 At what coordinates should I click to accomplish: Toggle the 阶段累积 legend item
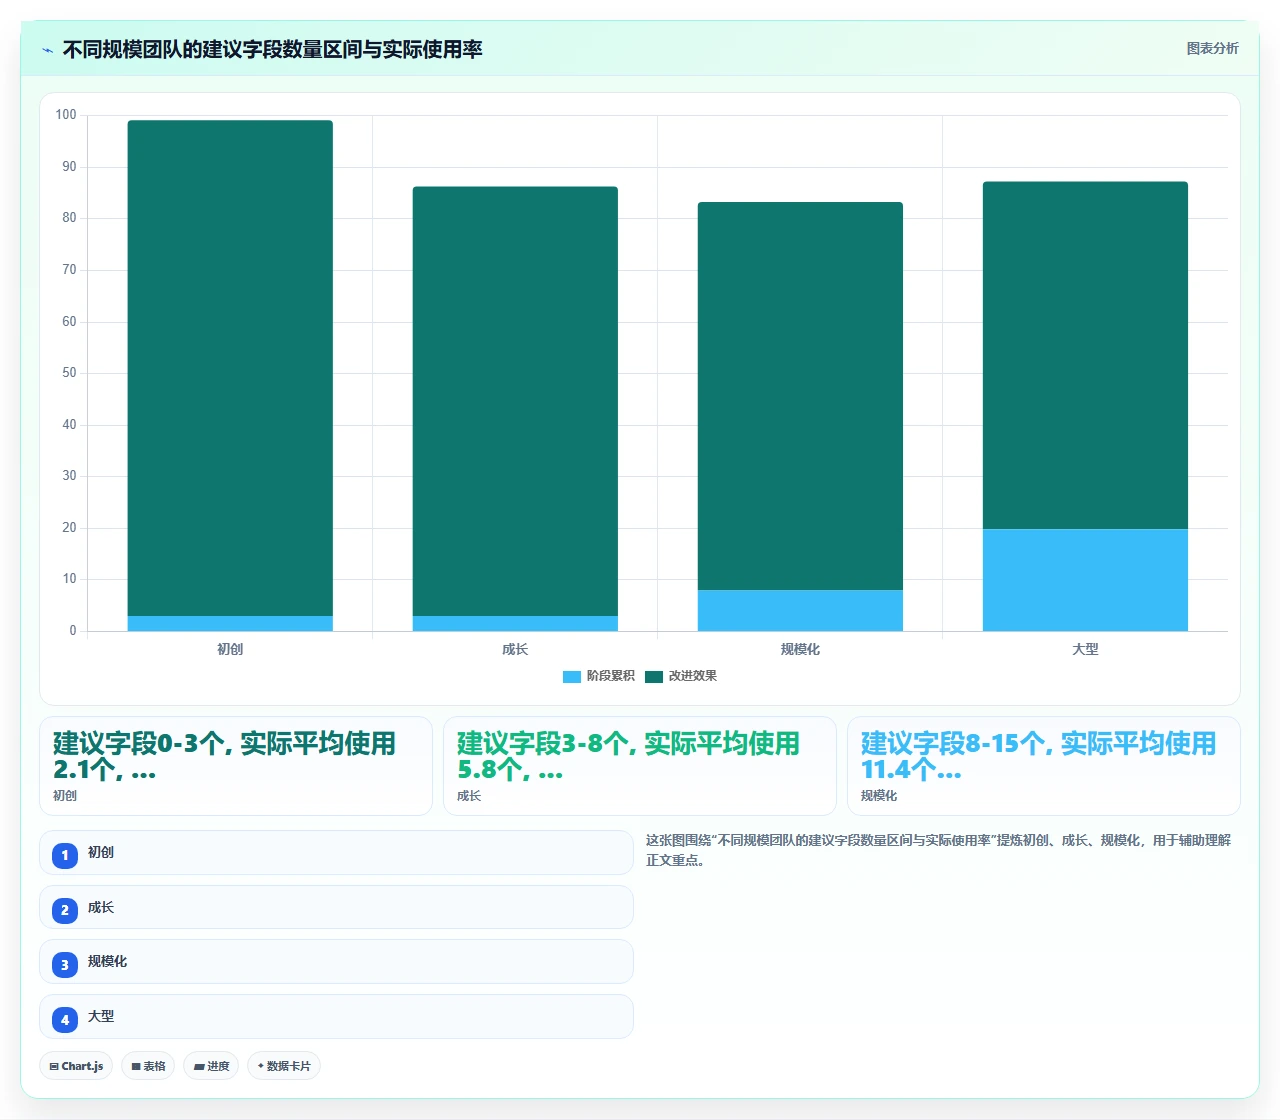pyautogui.click(x=599, y=676)
